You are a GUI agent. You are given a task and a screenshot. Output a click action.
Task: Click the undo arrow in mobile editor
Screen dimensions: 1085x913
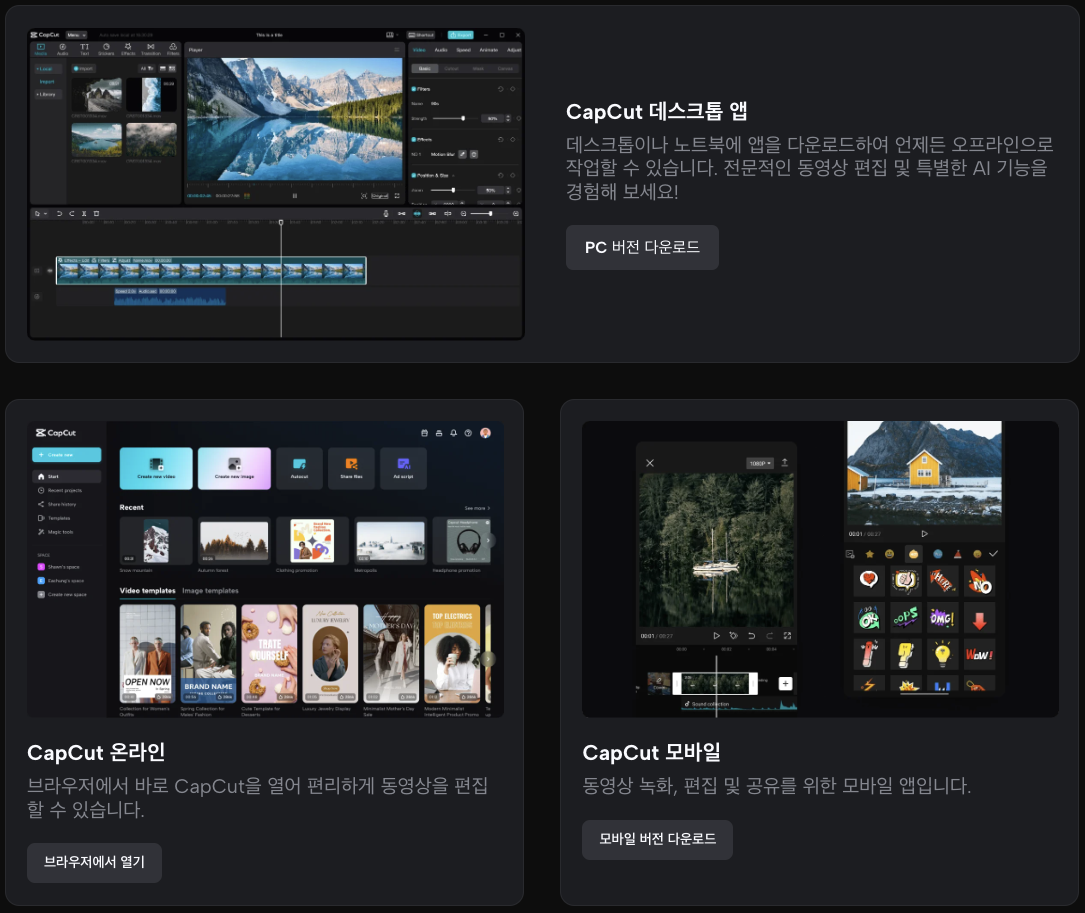pyautogui.click(x=751, y=635)
